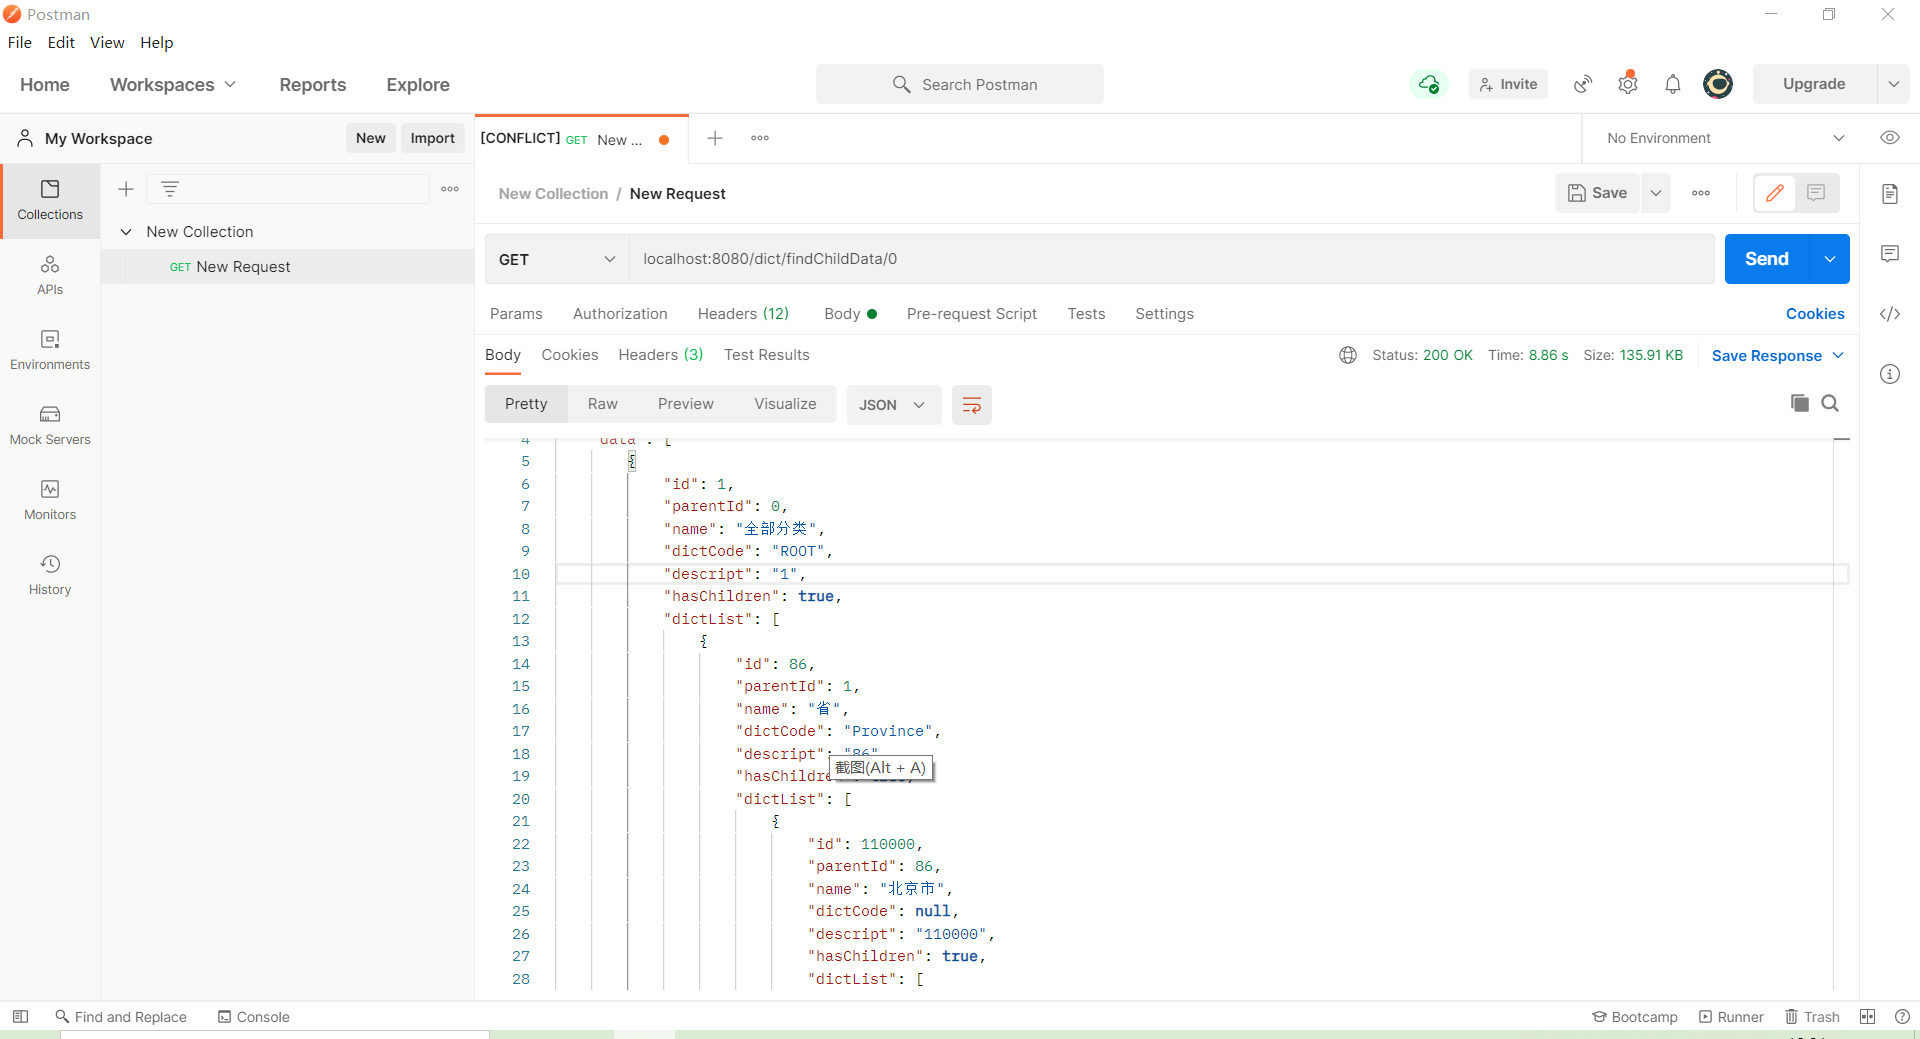Open the Mock Servers sidebar panel
1920x1039 pixels.
click(50, 425)
